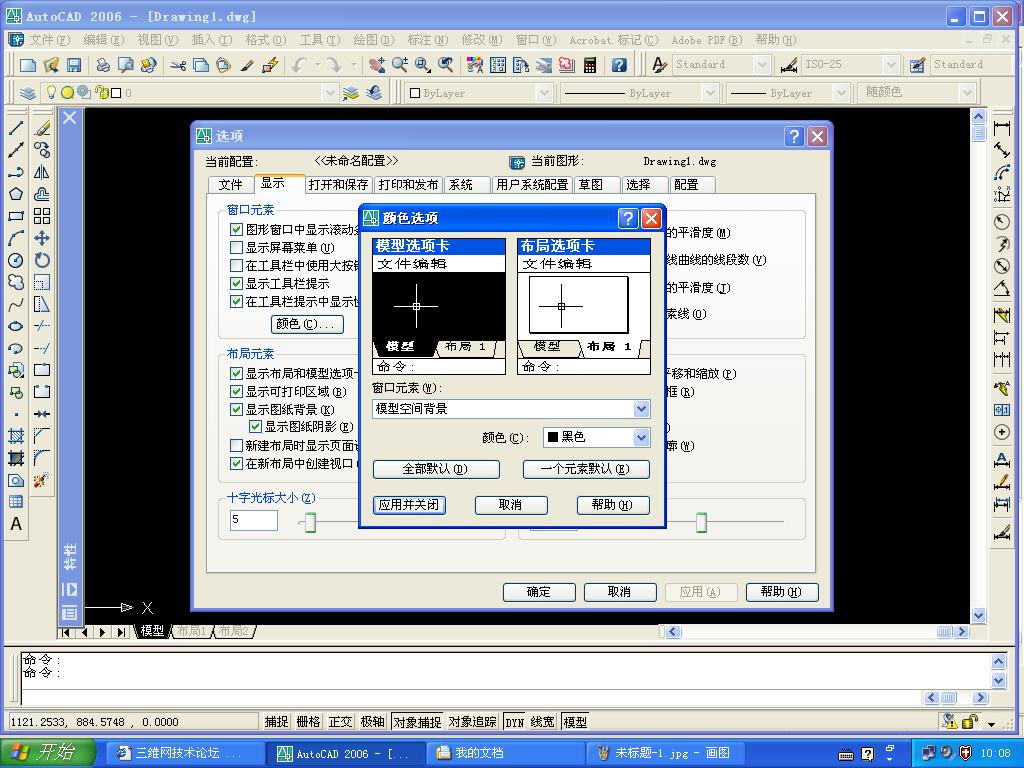The image size is (1024, 768).
Task: Click 颜色(C)... button
Action: point(307,324)
